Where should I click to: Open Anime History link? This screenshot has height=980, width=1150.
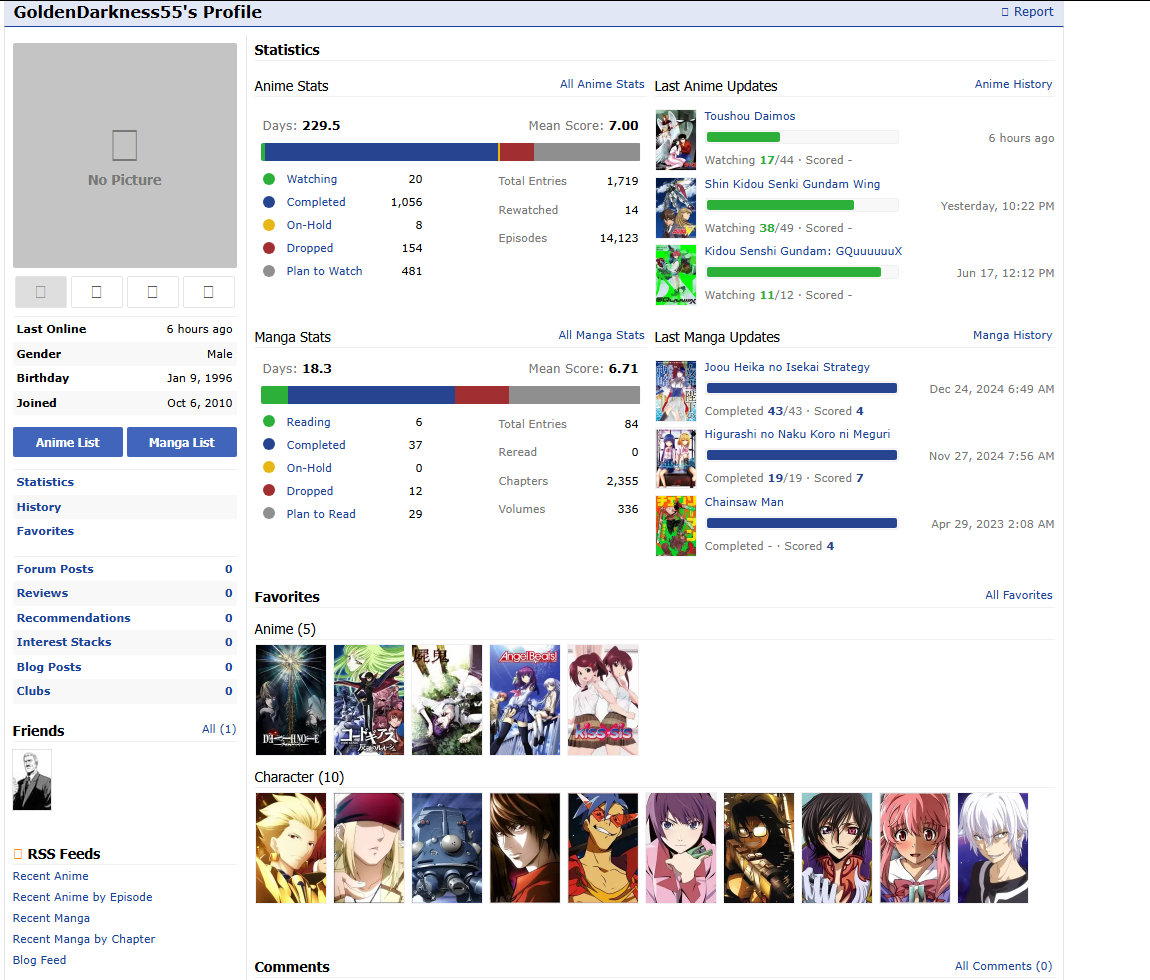[1014, 84]
